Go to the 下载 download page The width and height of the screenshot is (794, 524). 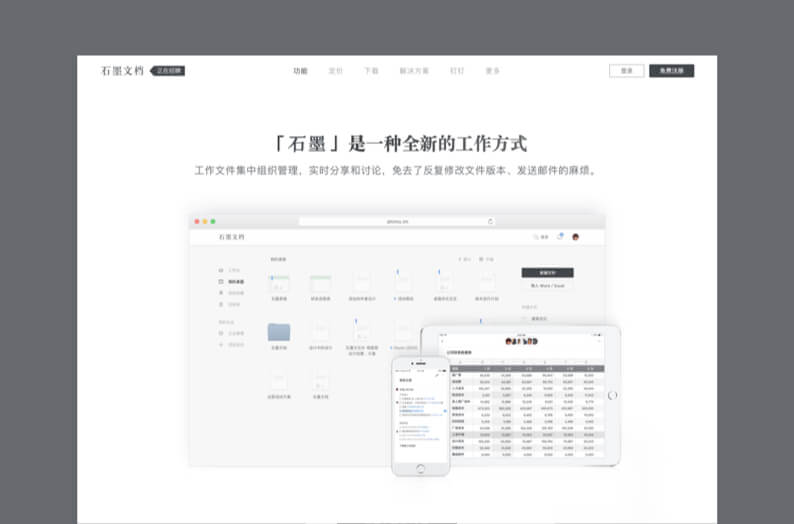(371, 71)
